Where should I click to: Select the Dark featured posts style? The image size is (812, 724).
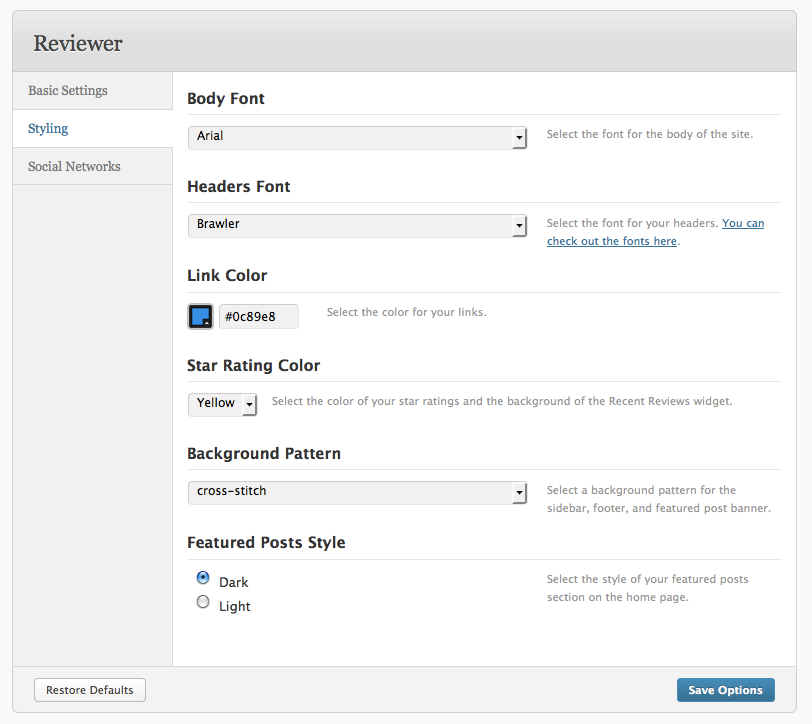203,577
